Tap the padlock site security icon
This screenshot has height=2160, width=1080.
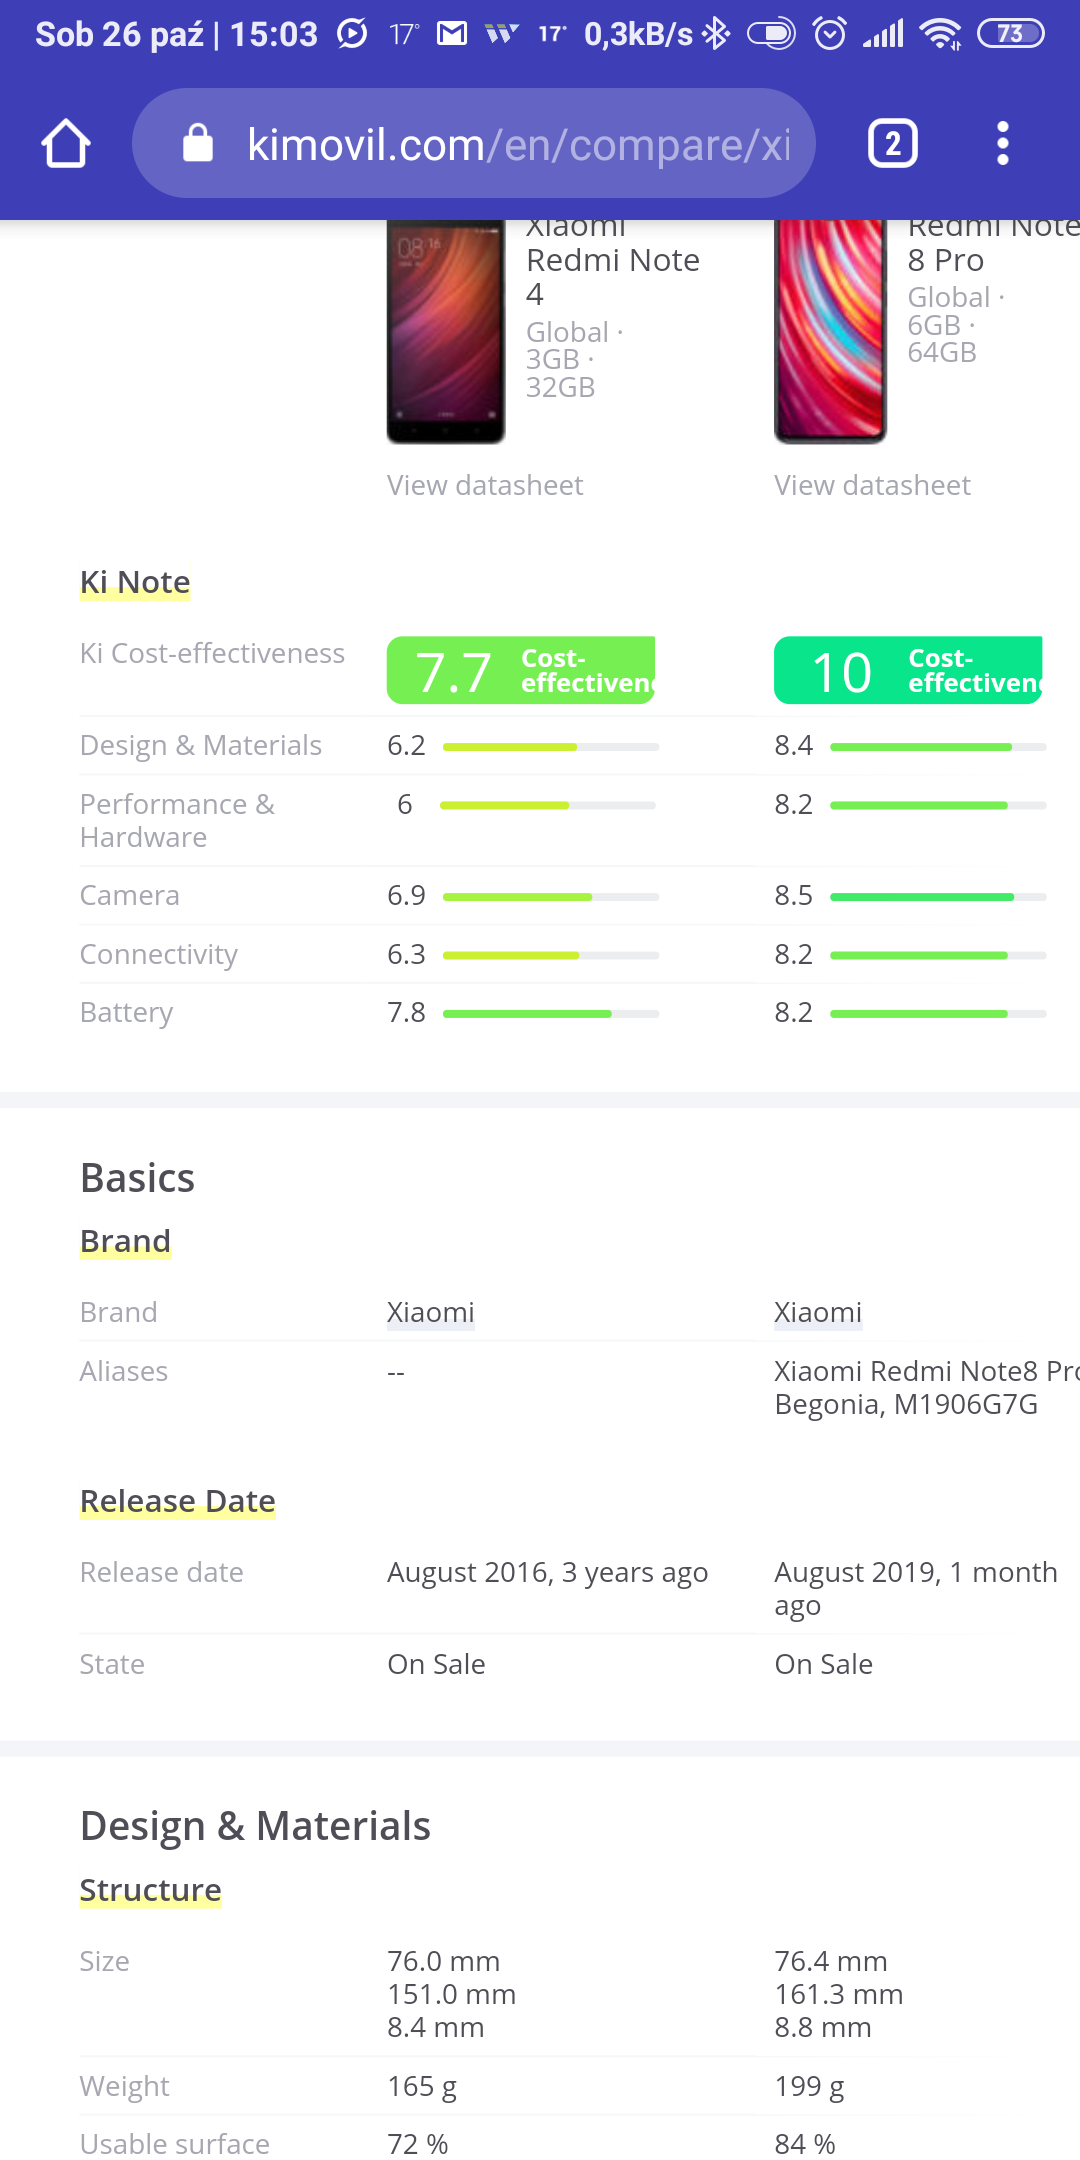[x=198, y=144]
